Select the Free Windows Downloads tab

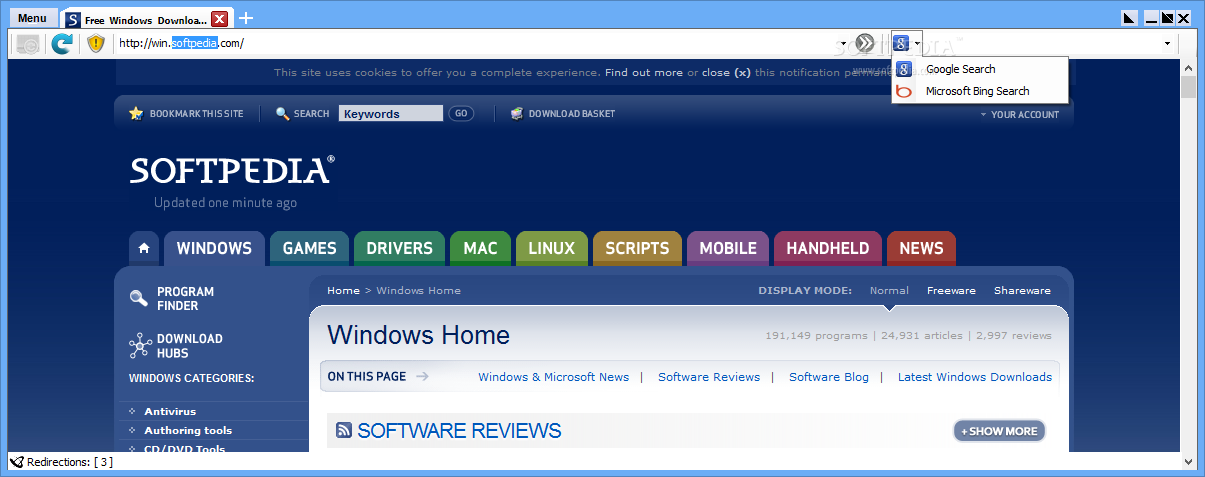click(146, 19)
